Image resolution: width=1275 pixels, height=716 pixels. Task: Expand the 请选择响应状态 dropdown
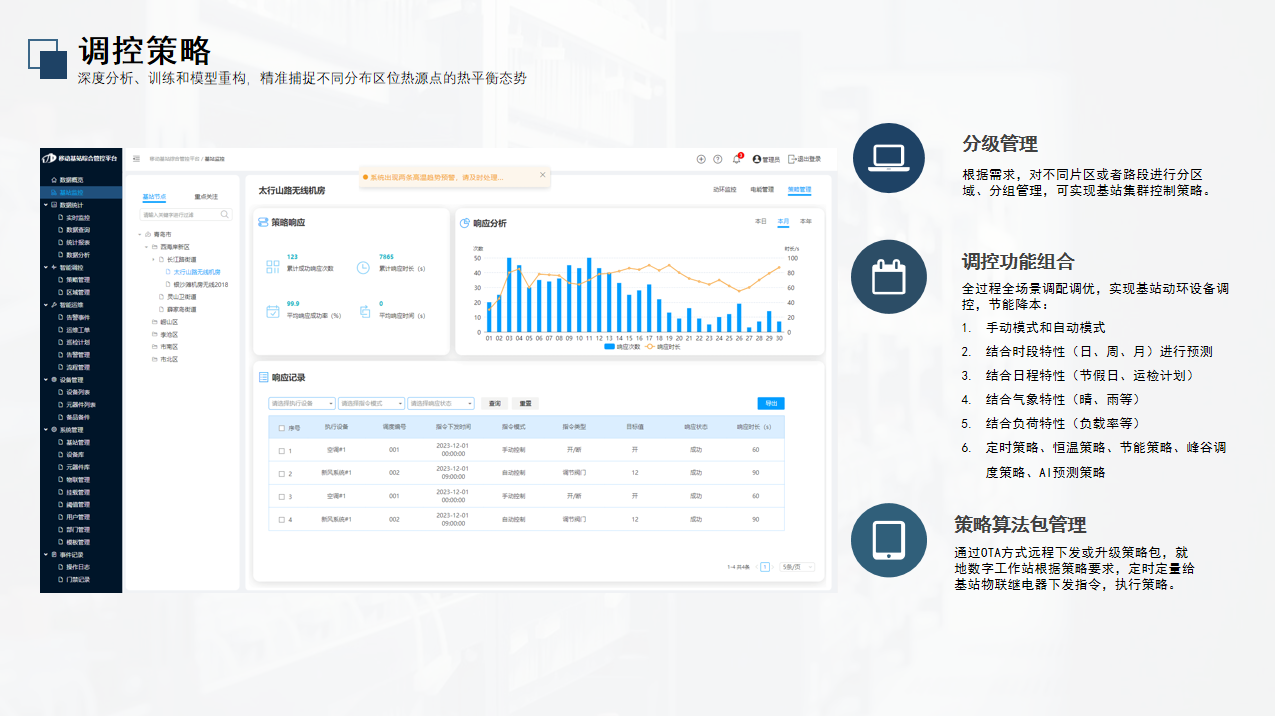[440, 404]
